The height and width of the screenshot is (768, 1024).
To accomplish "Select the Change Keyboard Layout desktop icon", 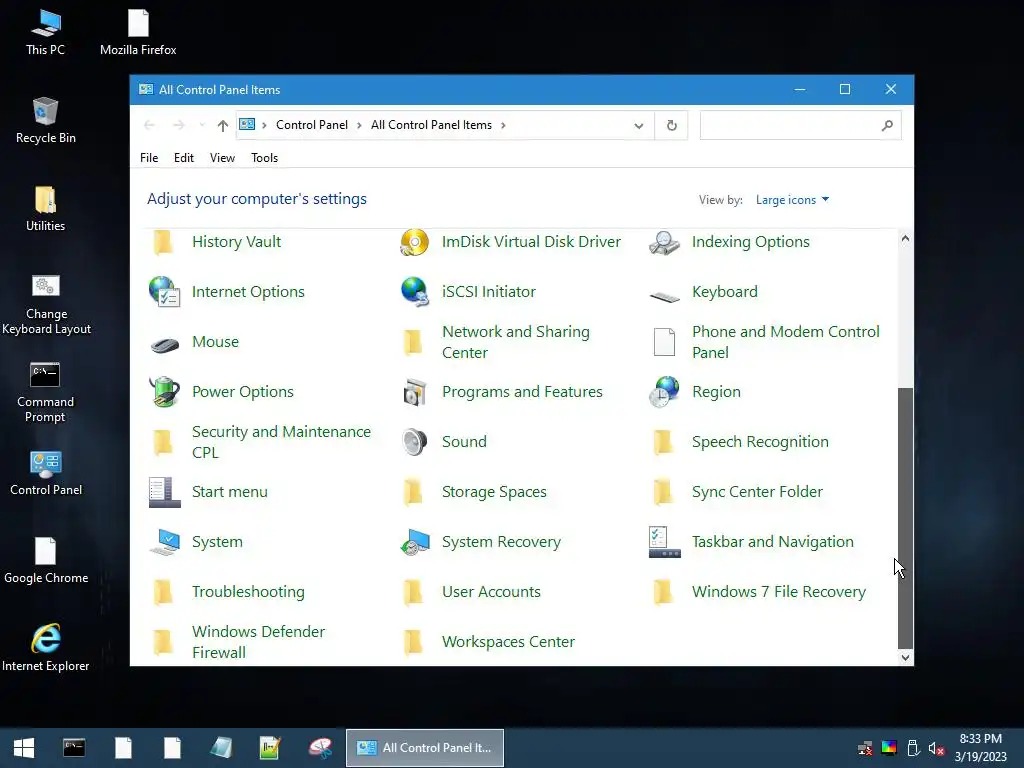I will pyautogui.click(x=46, y=304).
